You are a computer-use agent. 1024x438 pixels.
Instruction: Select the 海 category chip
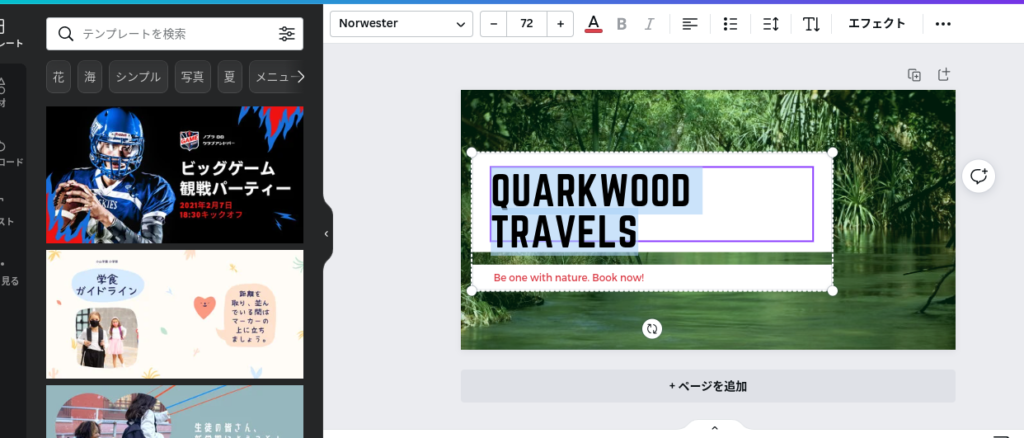point(89,77)
